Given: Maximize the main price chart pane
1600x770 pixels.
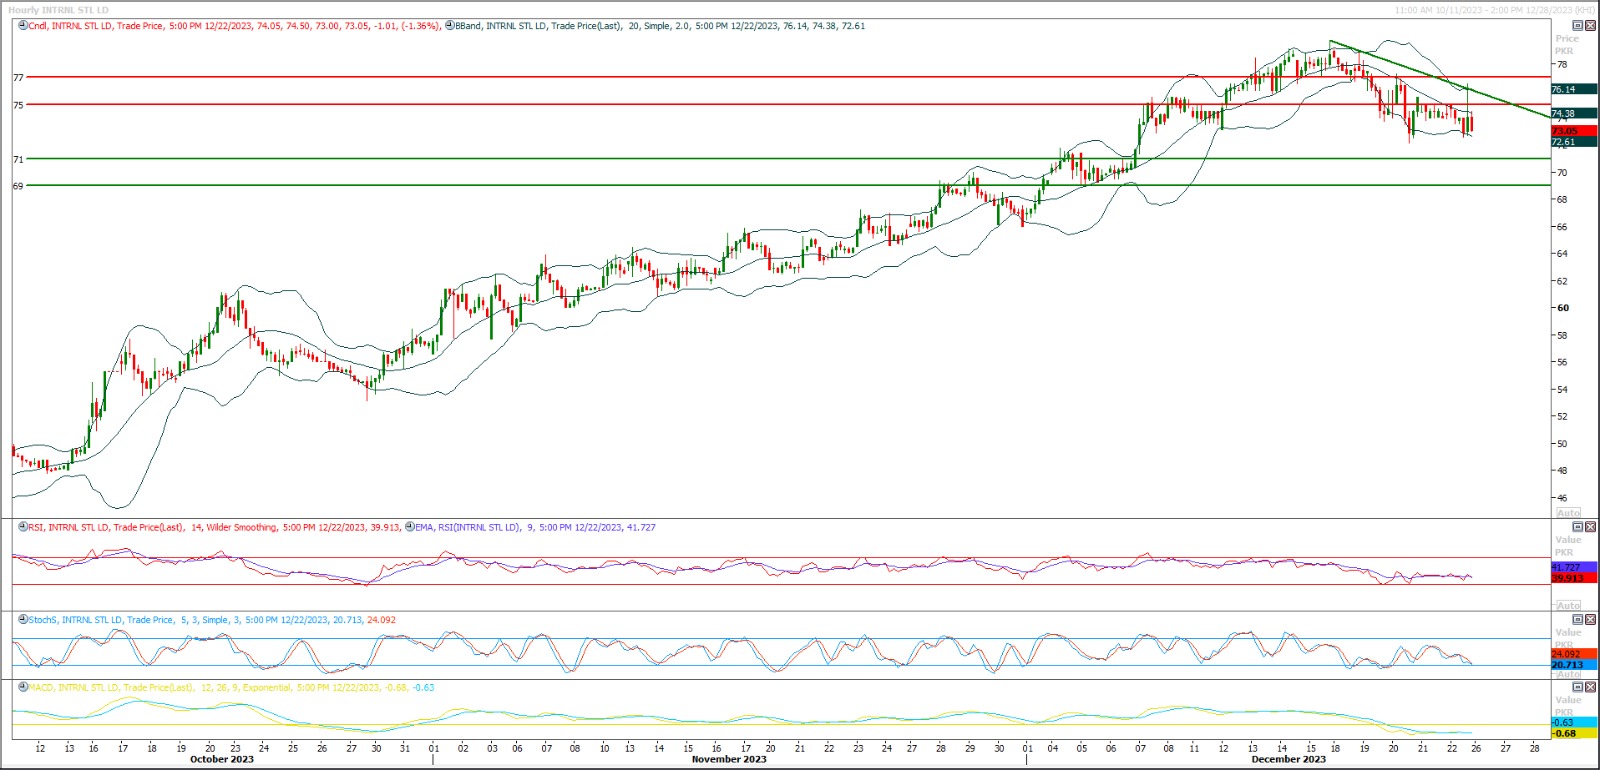Looking at the screenshot, I should click(1578, 26).
